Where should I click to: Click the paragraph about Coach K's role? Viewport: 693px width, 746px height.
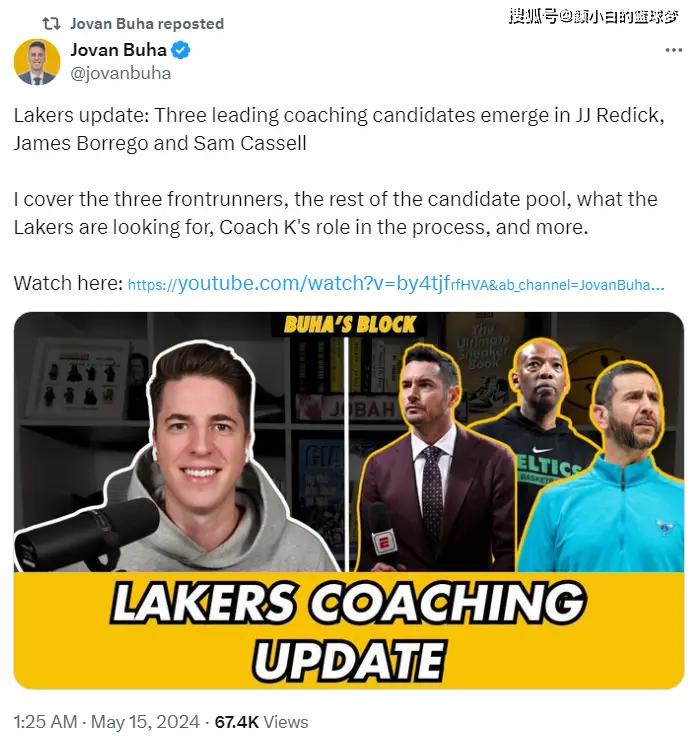click(x=335, y=213)
